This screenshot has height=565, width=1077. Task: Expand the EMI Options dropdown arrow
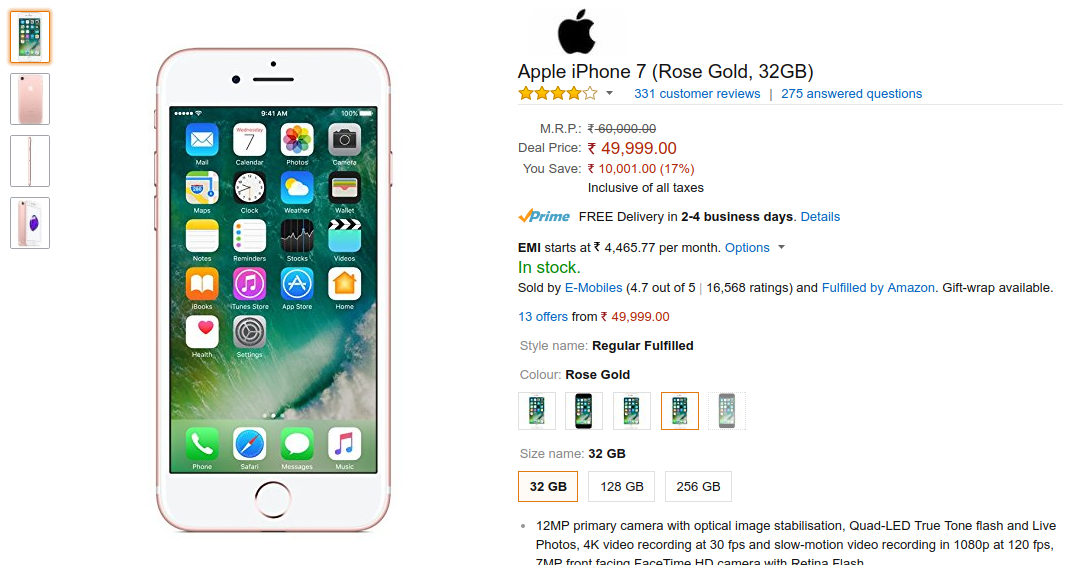(x=781, y=247)
